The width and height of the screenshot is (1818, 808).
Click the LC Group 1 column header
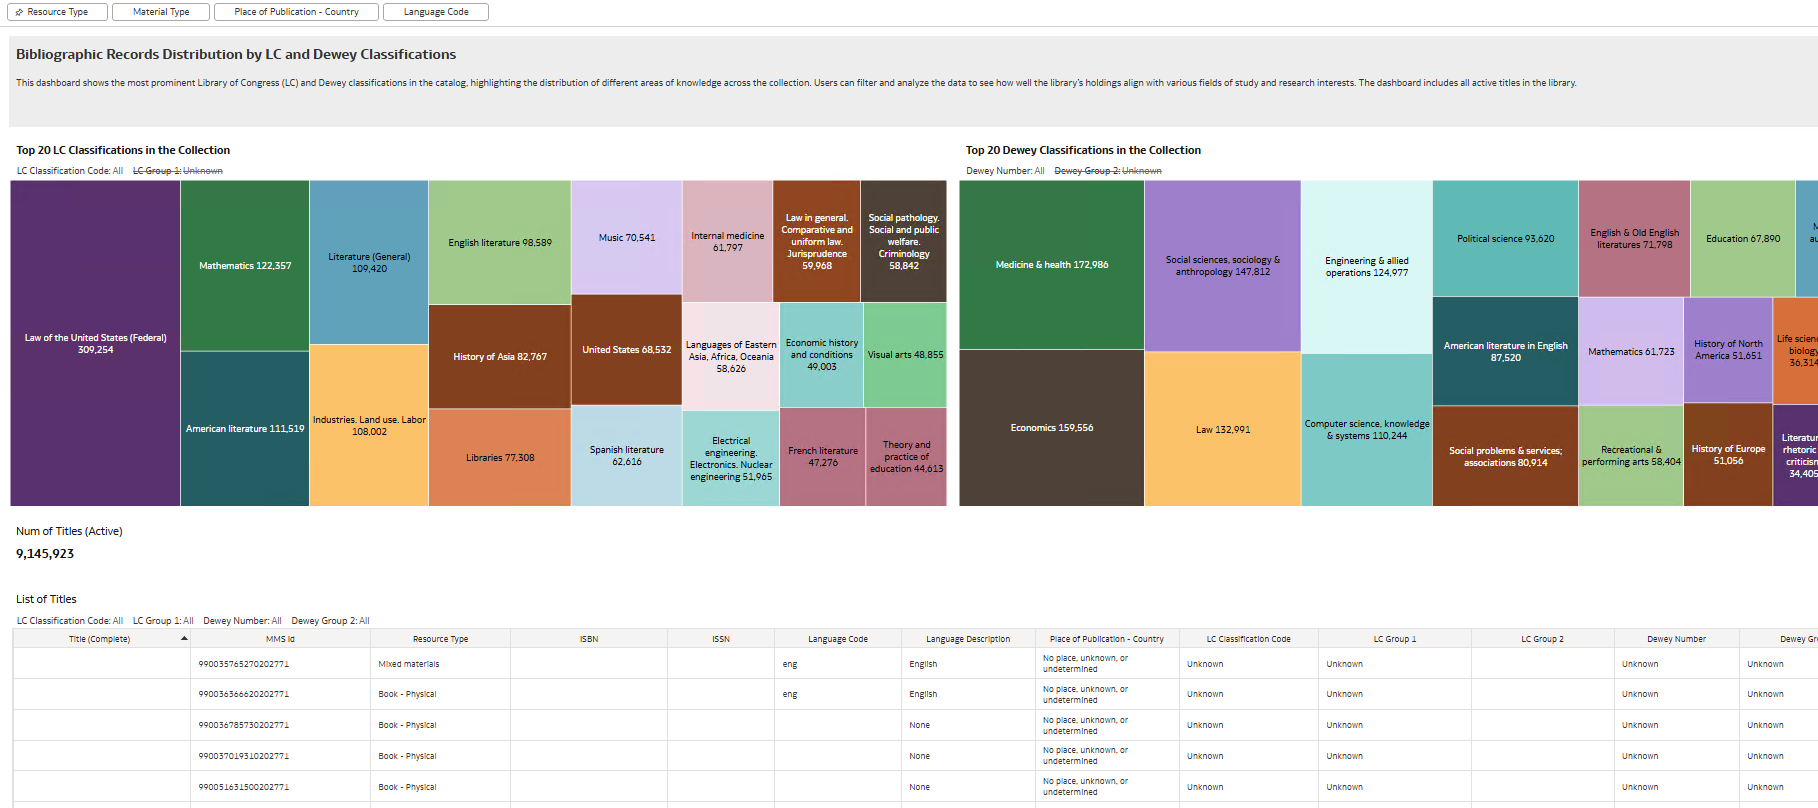tap(1395, 639)
